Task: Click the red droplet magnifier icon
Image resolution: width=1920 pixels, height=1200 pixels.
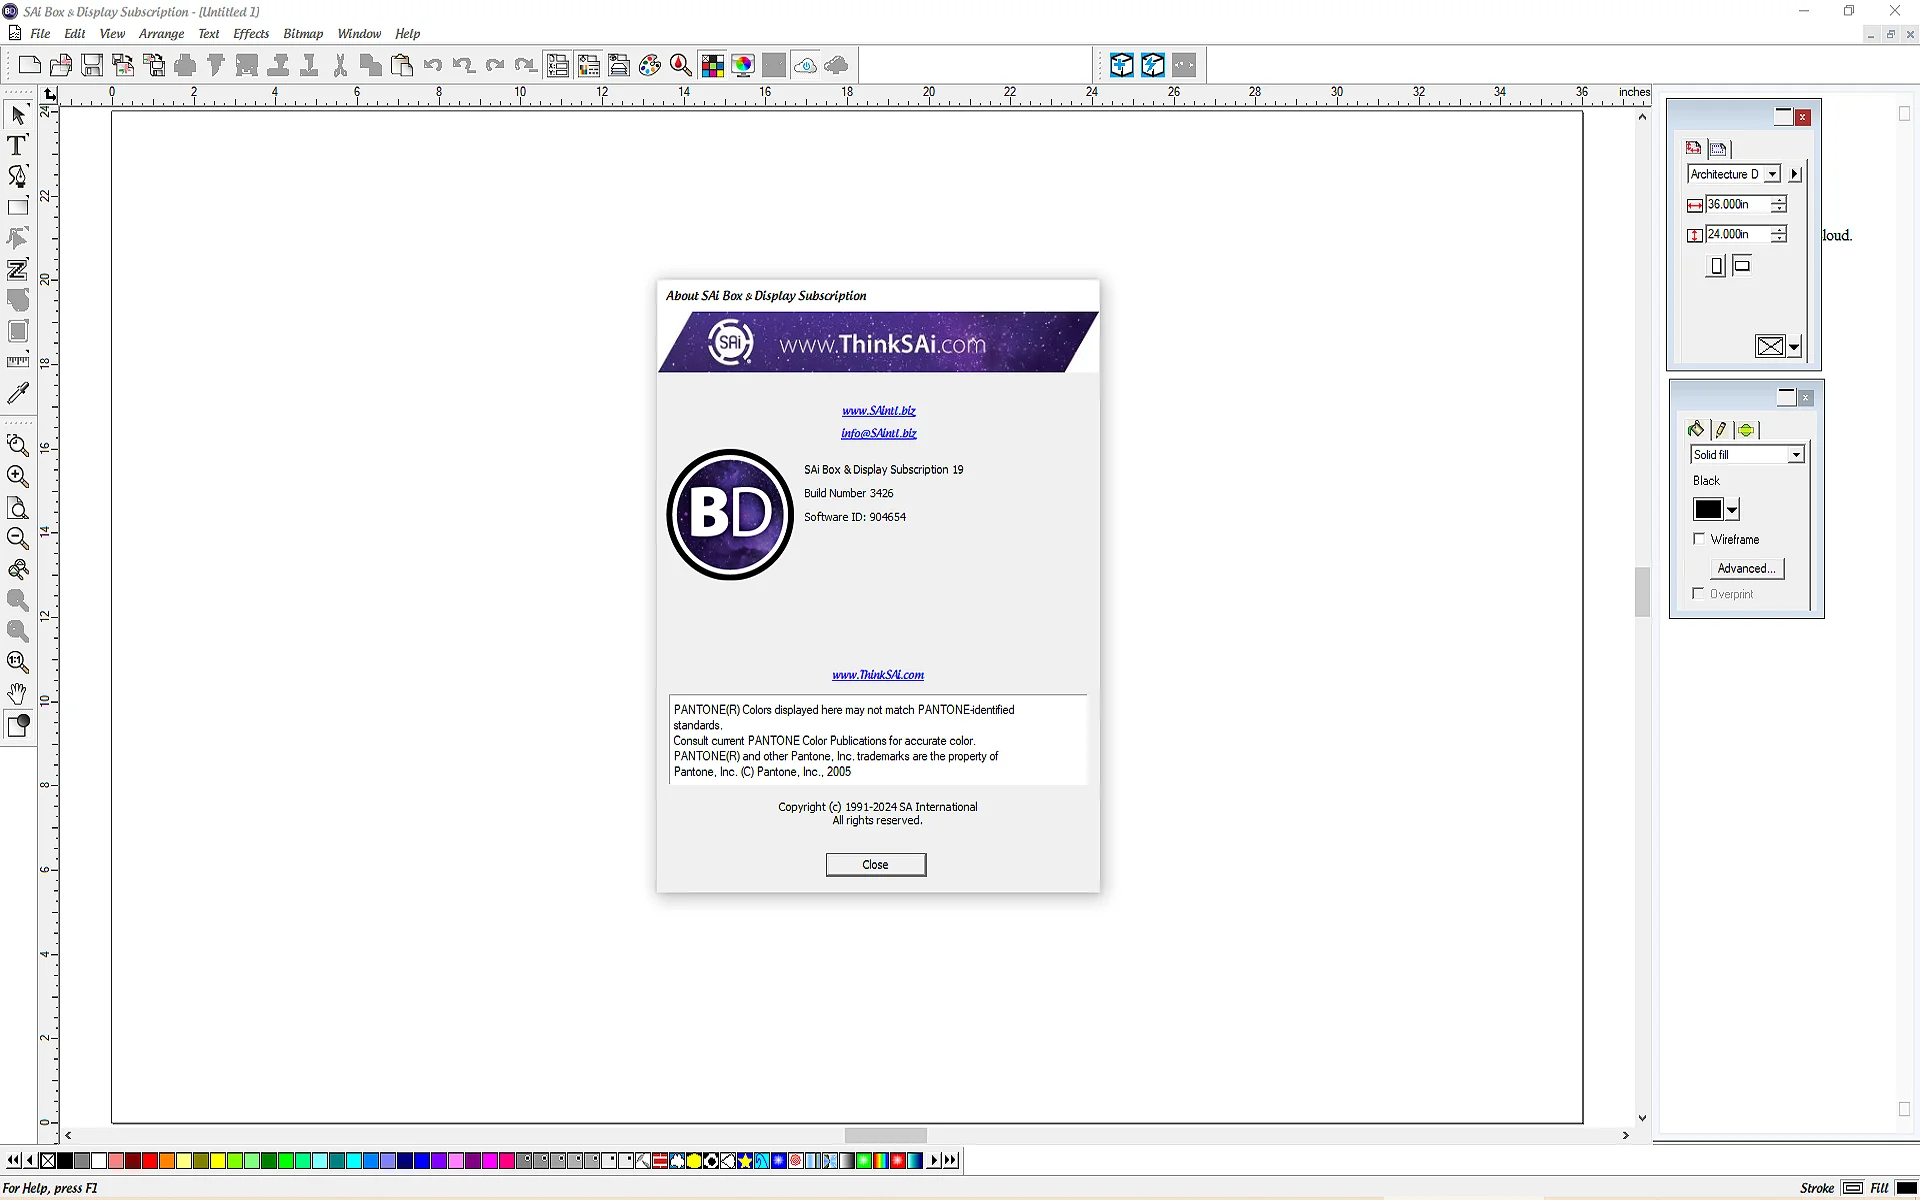Action: tap(681, 66)
